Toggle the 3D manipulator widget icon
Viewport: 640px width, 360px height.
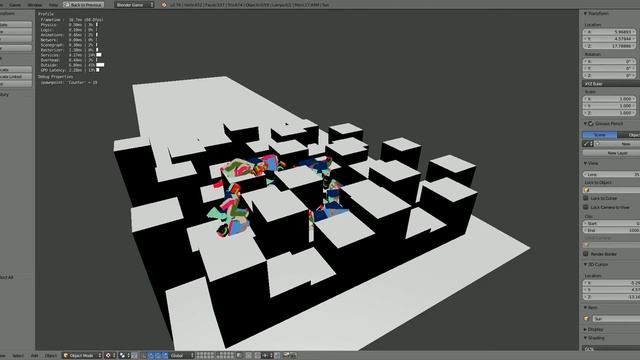click(x=144, y=356)
